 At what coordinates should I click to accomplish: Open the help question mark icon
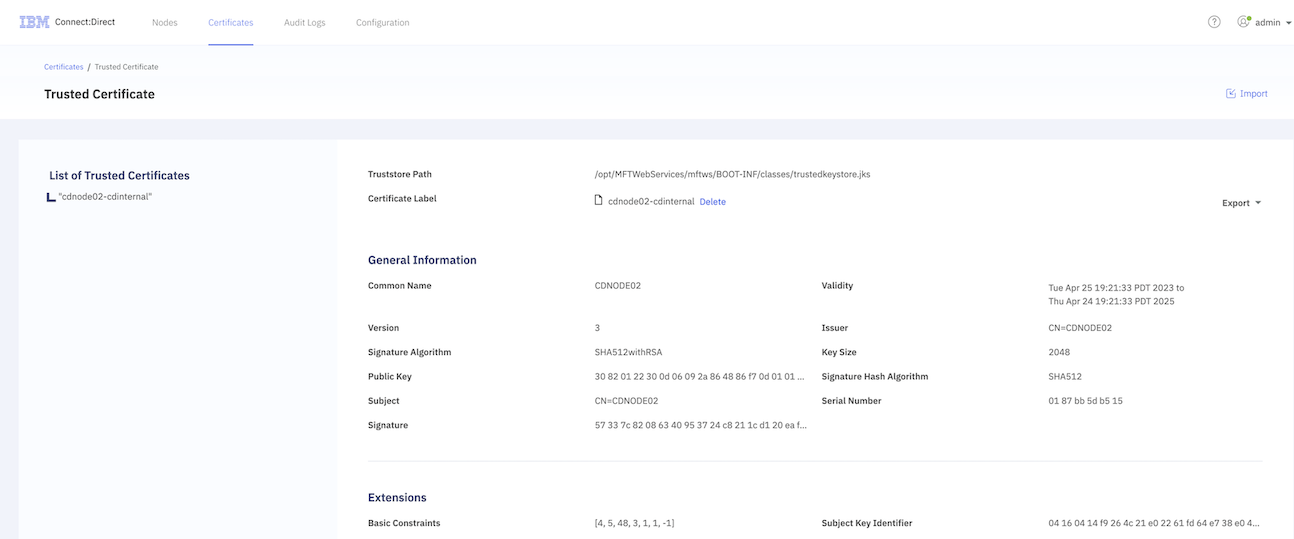click(x=1214, y=22)
